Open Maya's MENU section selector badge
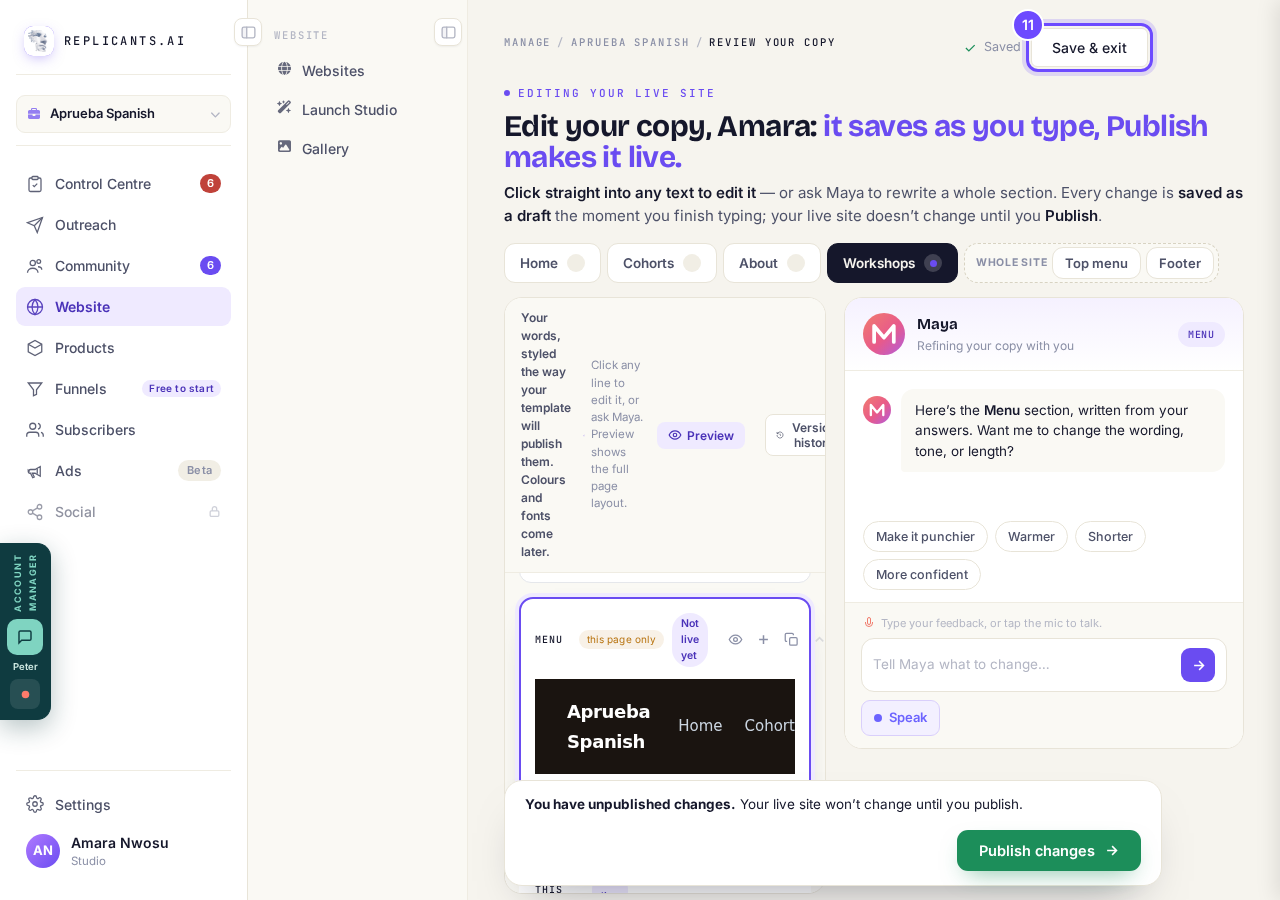The image size is (1280, 900). 1201,335
